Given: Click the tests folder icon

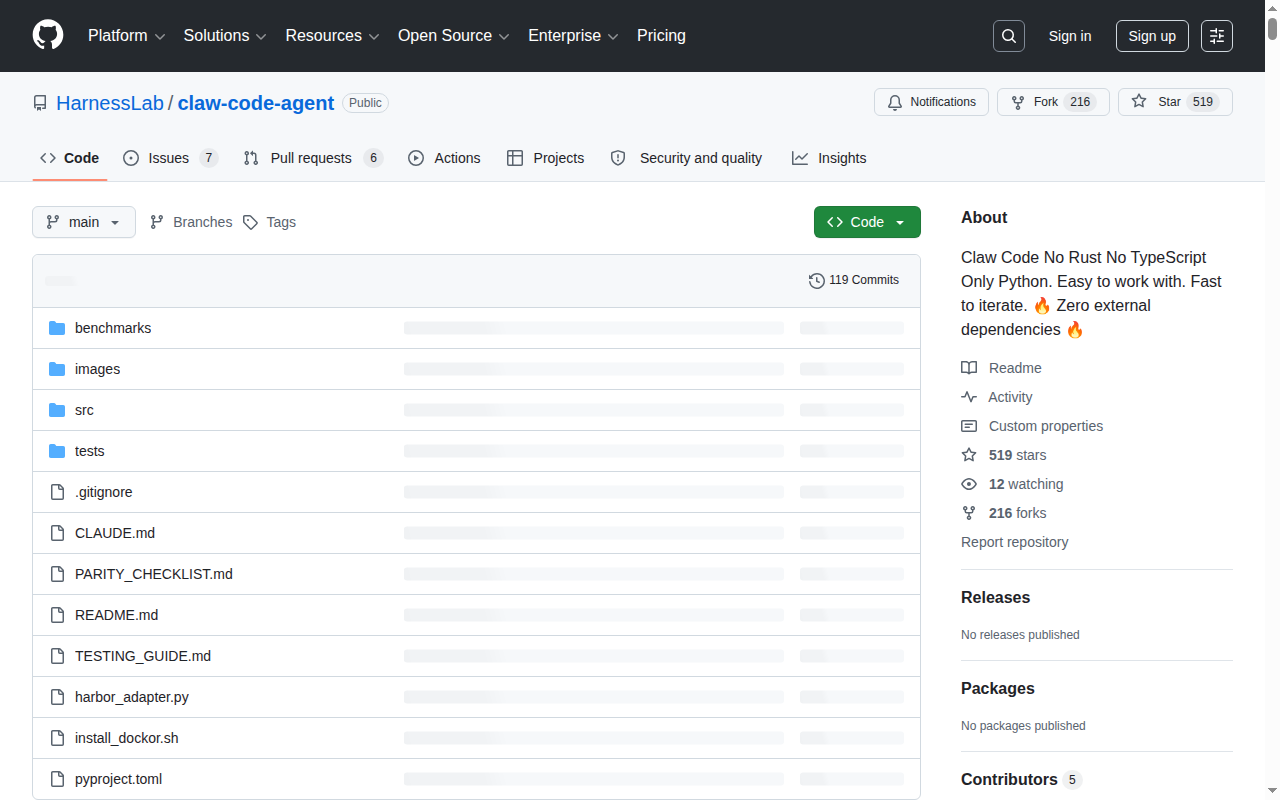Looking at the screenshot, I should 57,451.
